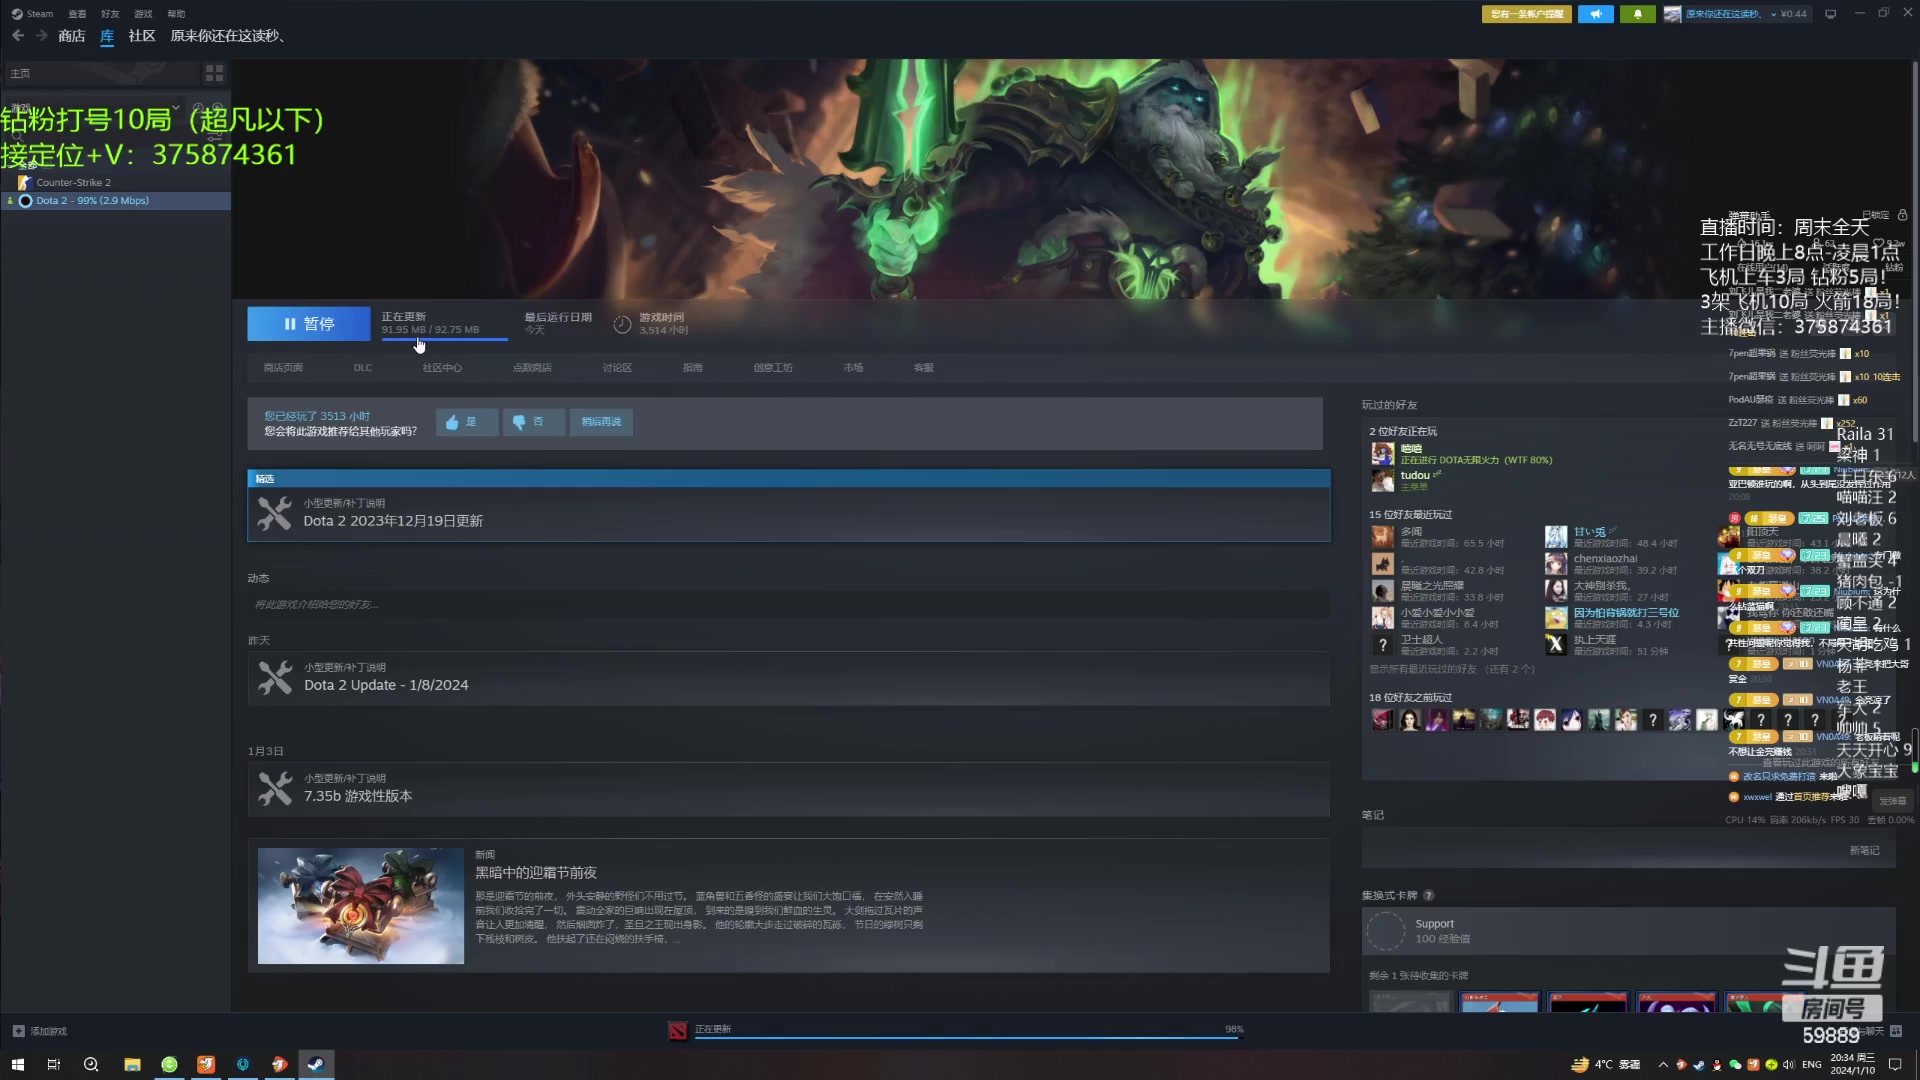
Task: Open the 查看 menu
Action: click(x=77, y=14)
